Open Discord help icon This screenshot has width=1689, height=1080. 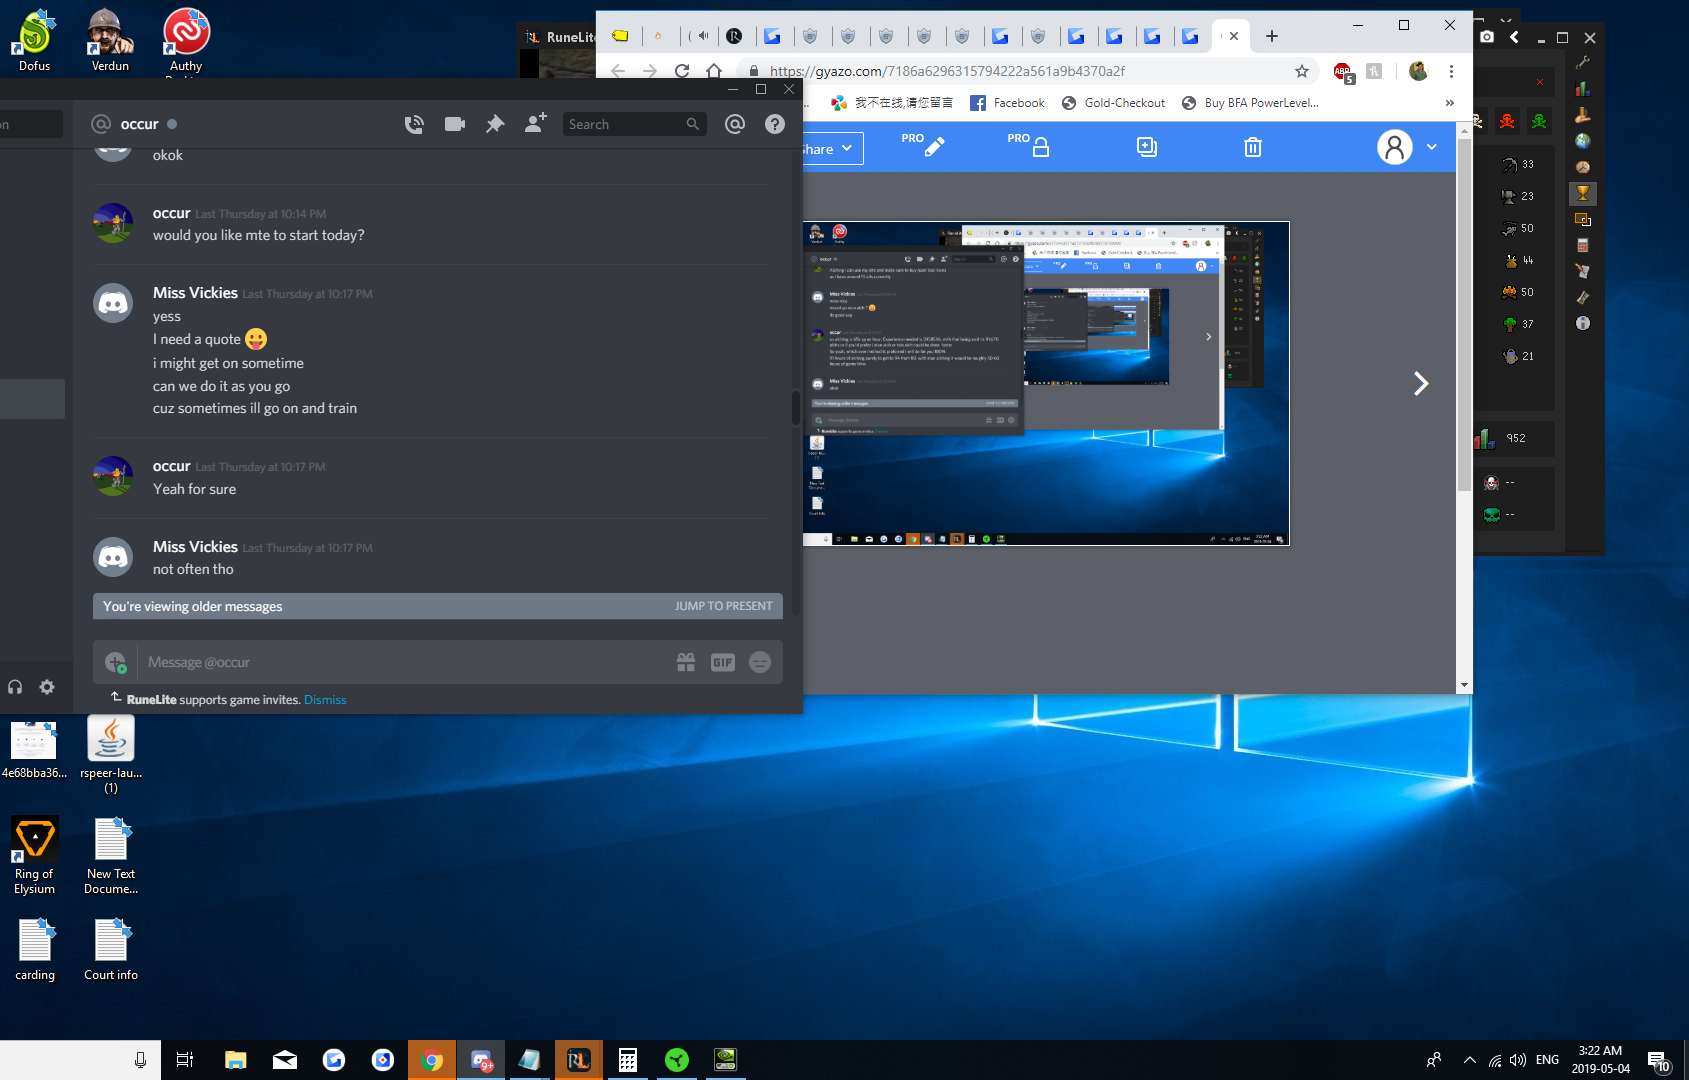(775, 124)
